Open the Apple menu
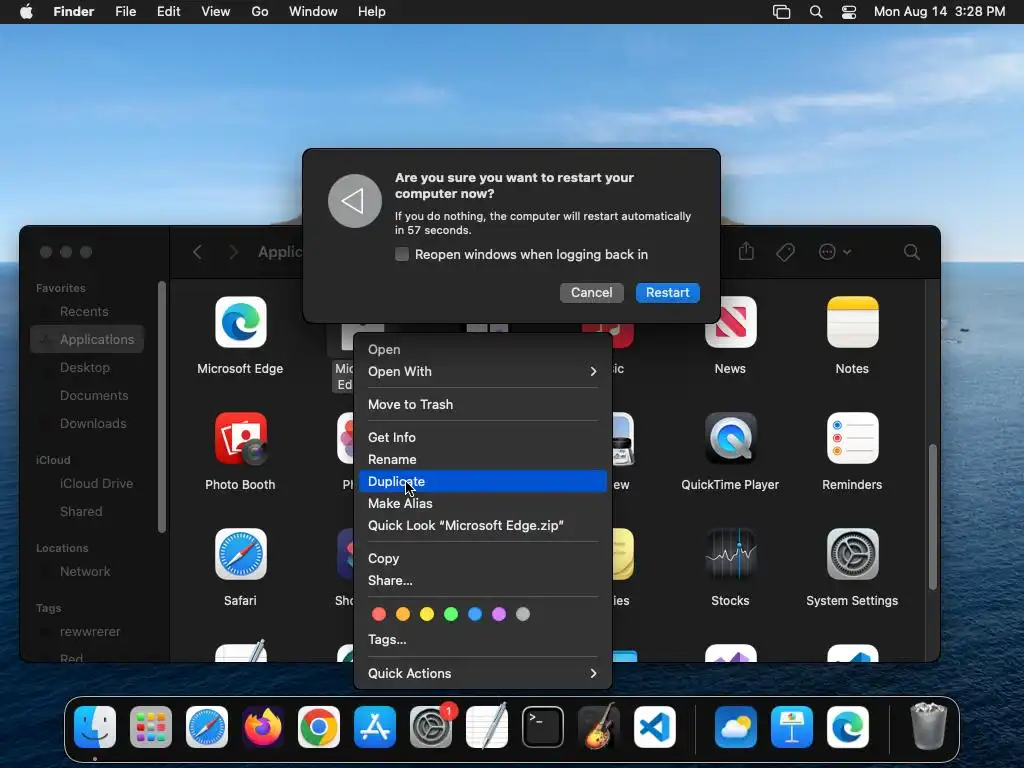Image resolution: width=1024 pixels, height=768 pixels. coord(26,12)
